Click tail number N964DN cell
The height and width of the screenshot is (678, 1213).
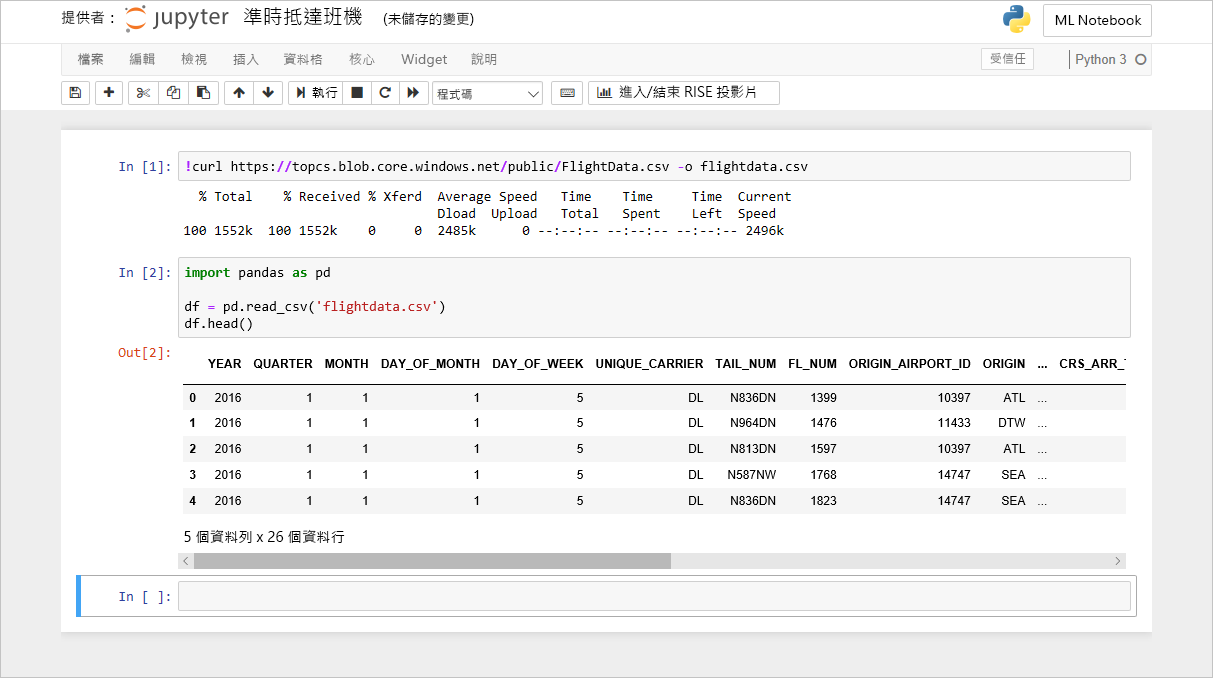(x=753, y=423)
